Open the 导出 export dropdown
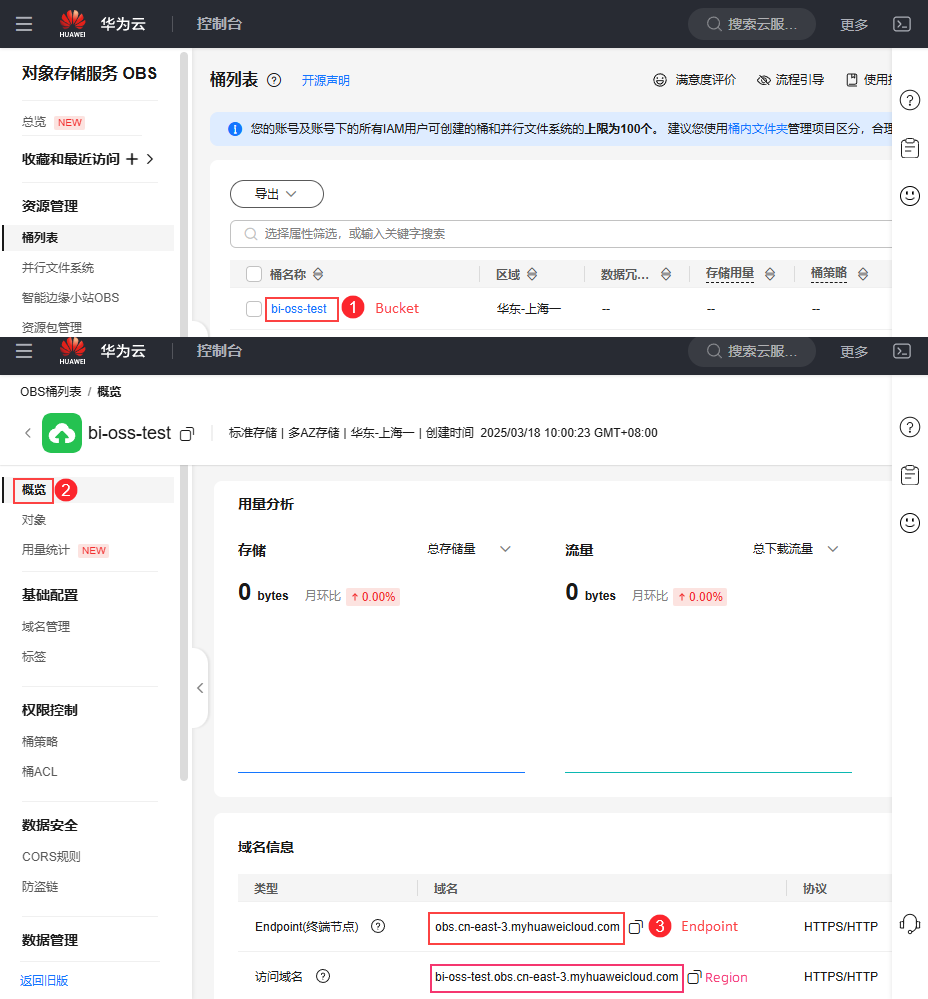Screen dimensions: 928x999 coord(276,194)
